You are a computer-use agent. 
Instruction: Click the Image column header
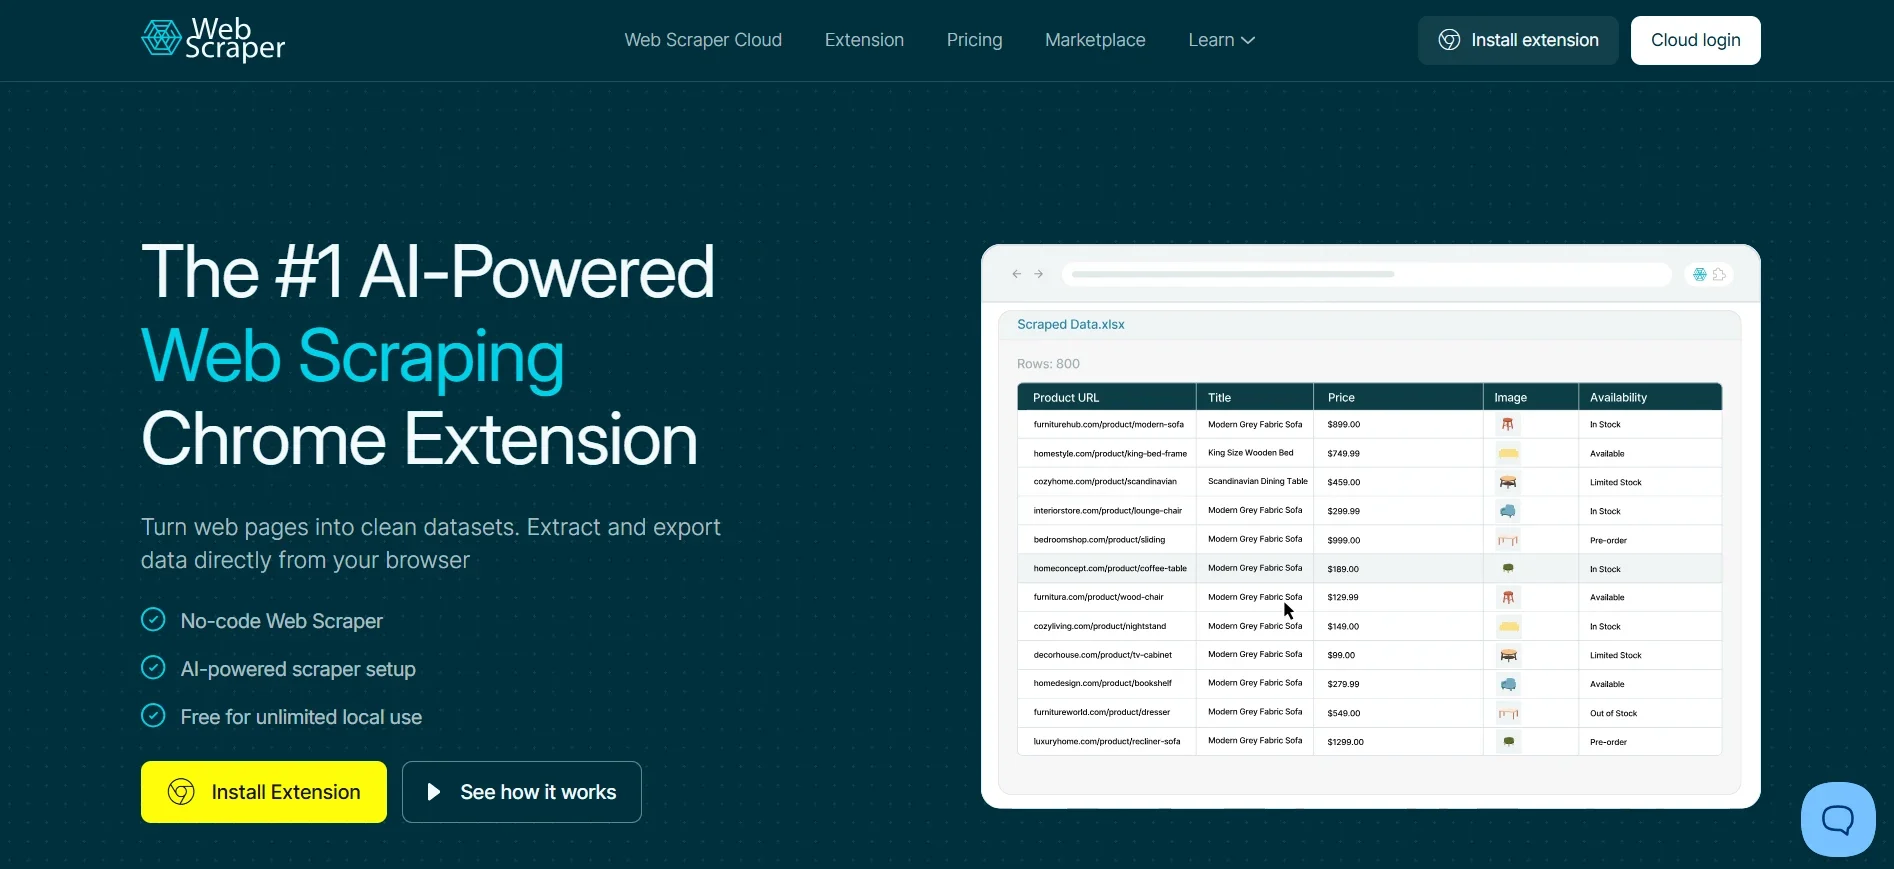pos(1531,397)
